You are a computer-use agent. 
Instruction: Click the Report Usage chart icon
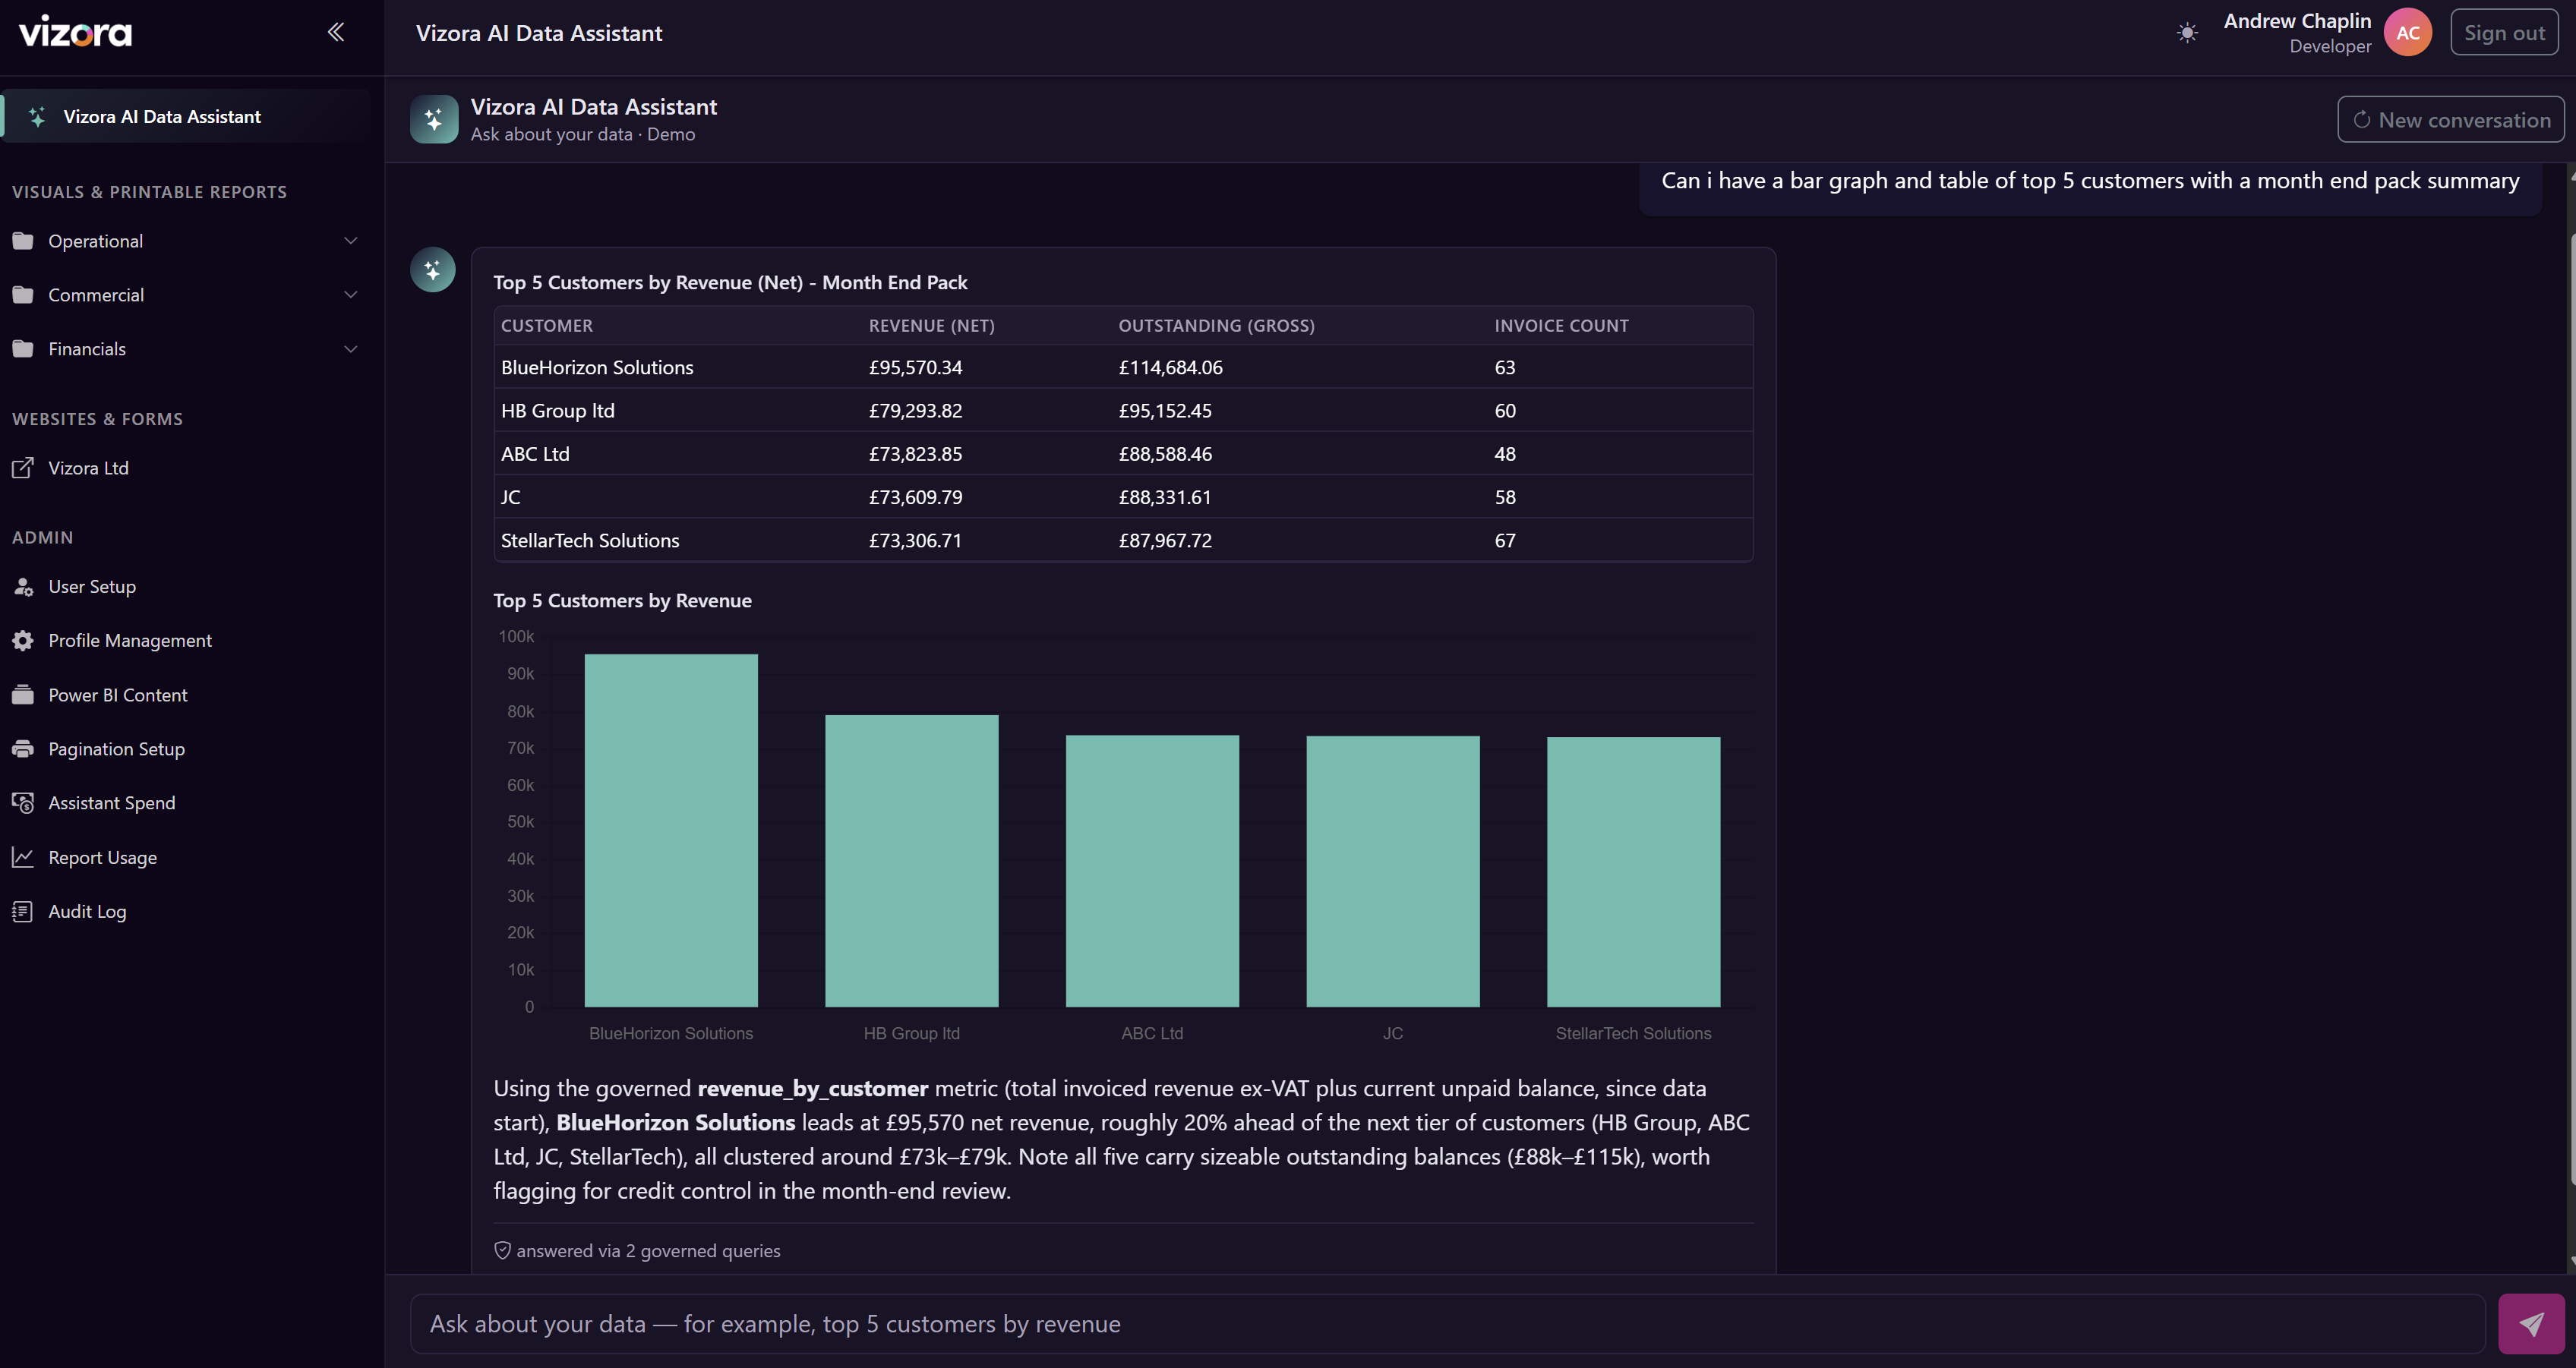coord(23,857)
